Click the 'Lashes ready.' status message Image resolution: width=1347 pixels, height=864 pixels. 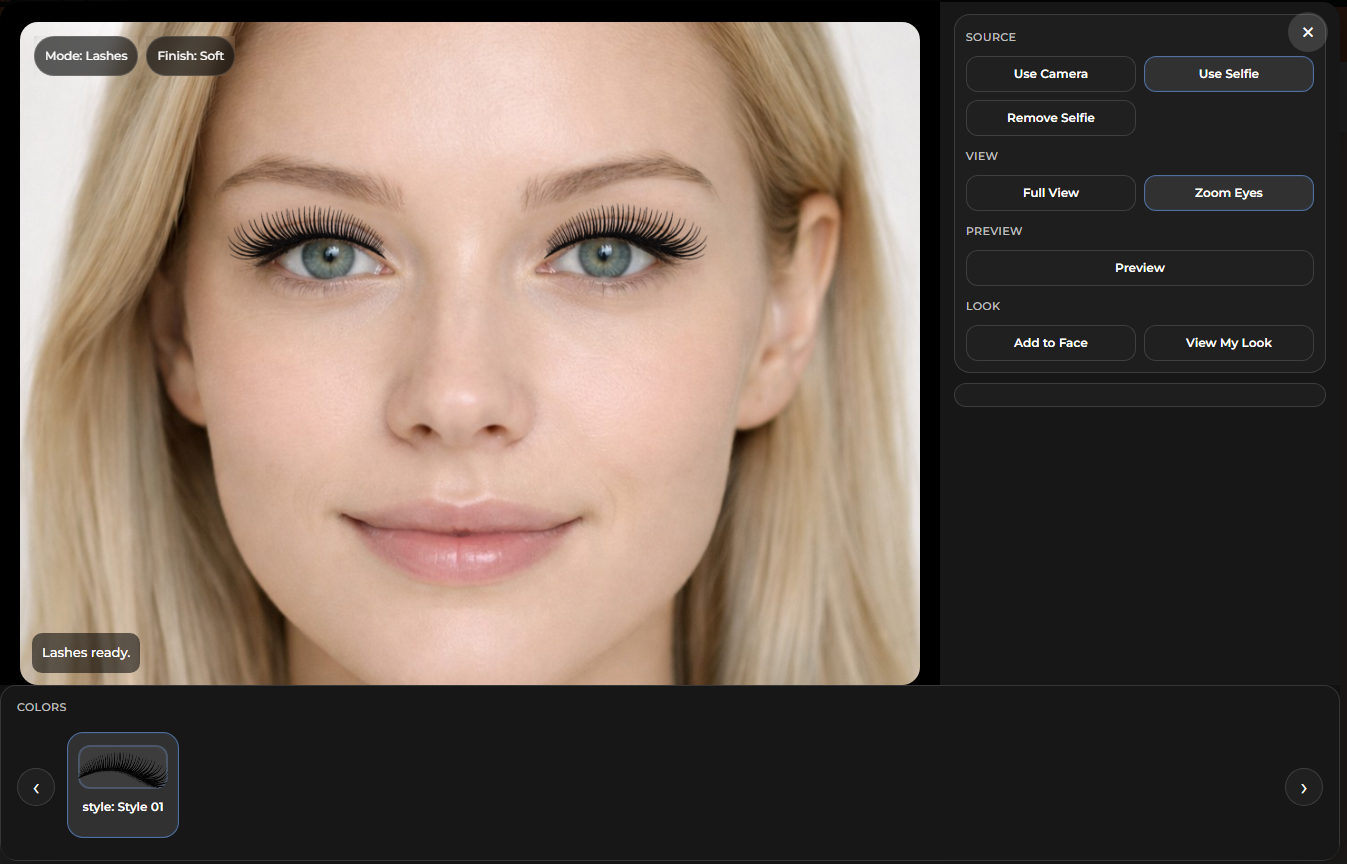tap(86, 653)
